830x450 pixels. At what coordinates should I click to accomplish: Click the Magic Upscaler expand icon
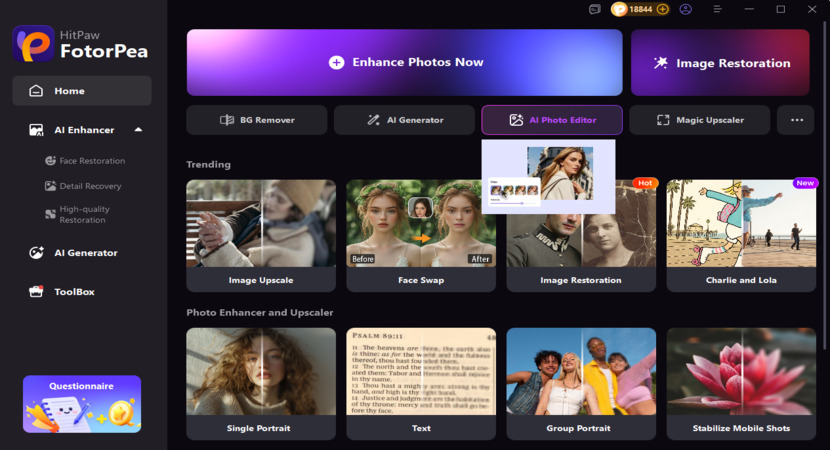coord(663,120)
